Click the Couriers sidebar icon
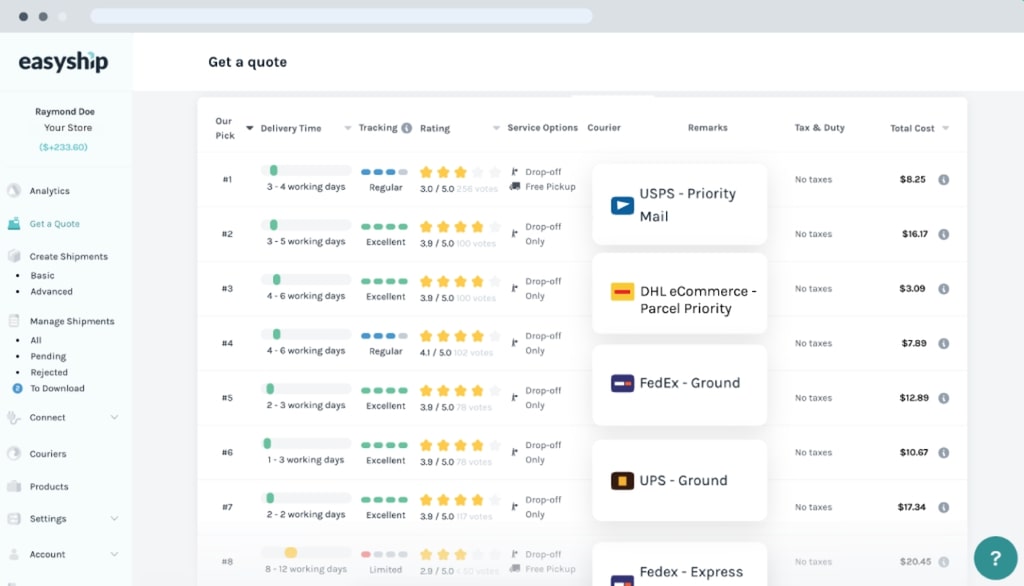This screenshot has height=586, width=1024. coord(14,454)
